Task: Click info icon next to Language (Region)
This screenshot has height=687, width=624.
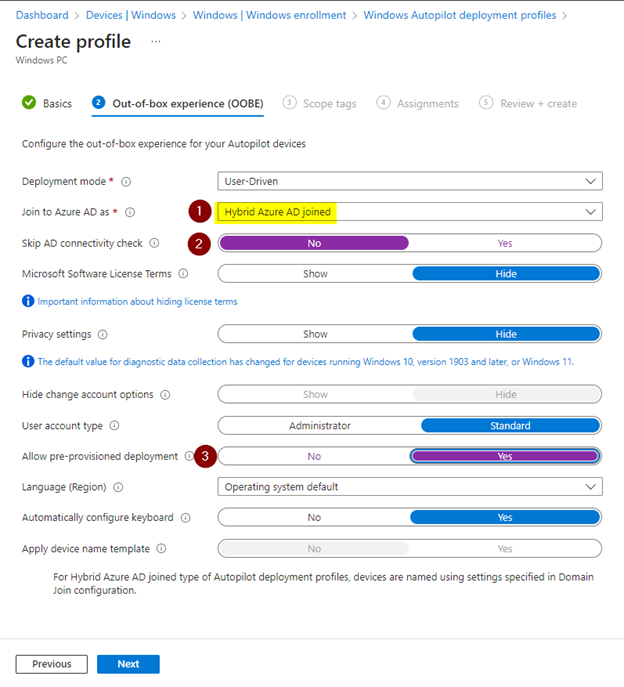Action: click(118, 487)
